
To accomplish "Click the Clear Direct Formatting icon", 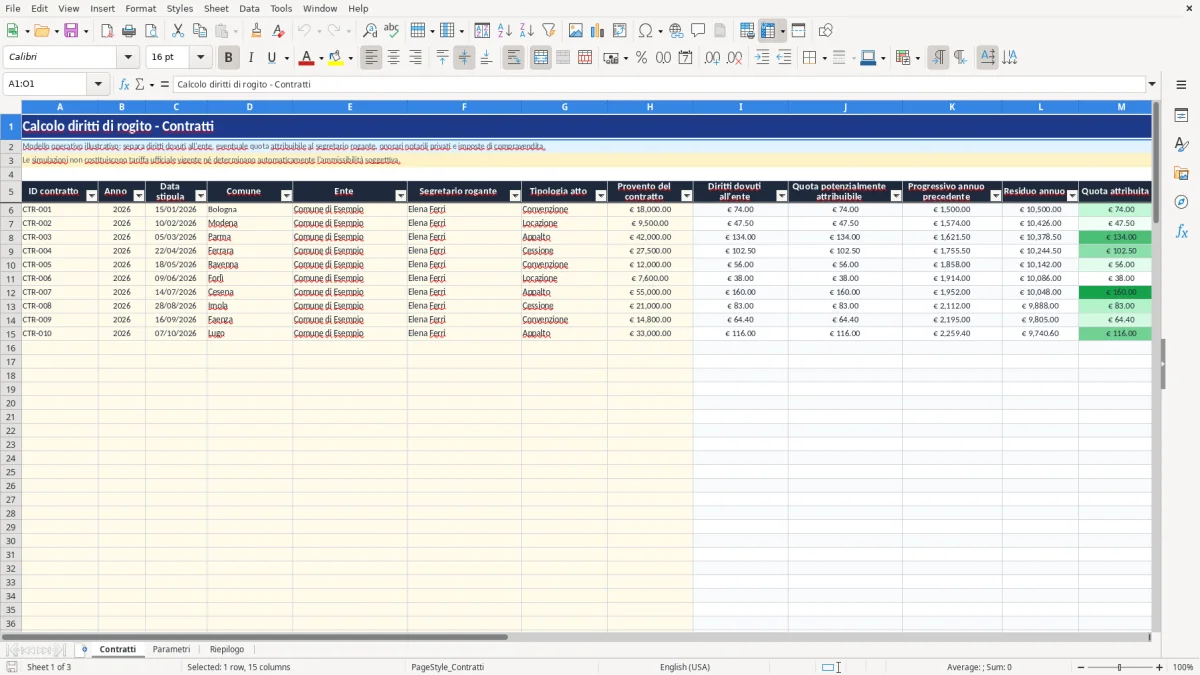I will pos(279,31).
